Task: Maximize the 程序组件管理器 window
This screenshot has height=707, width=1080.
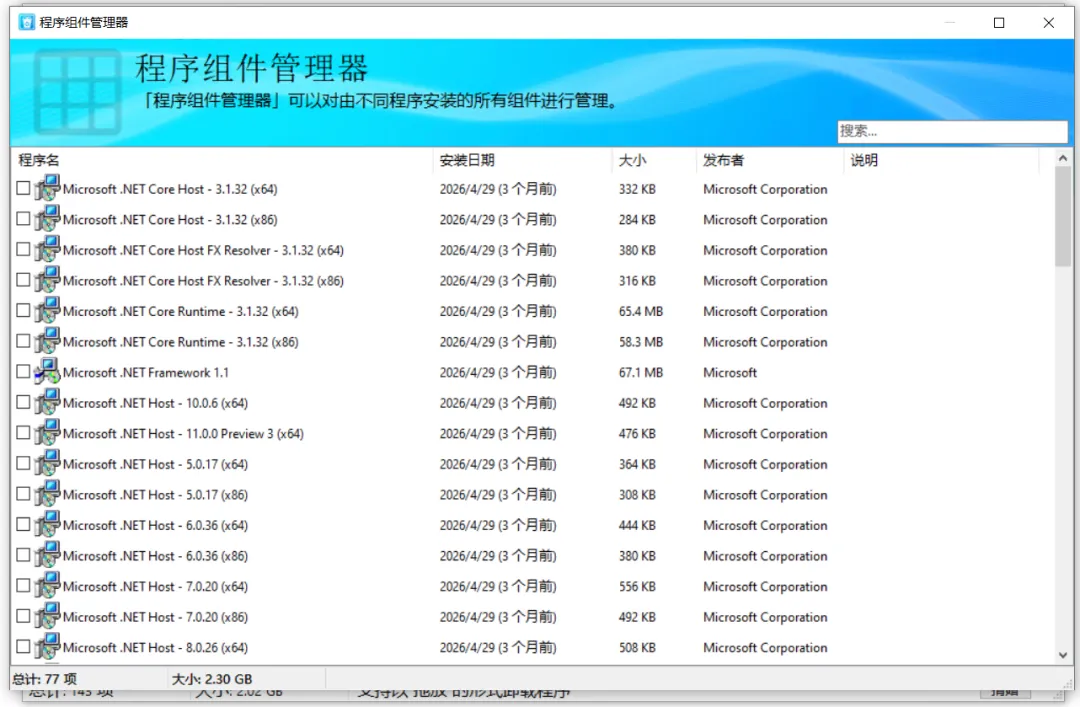Action: point(999,23)
